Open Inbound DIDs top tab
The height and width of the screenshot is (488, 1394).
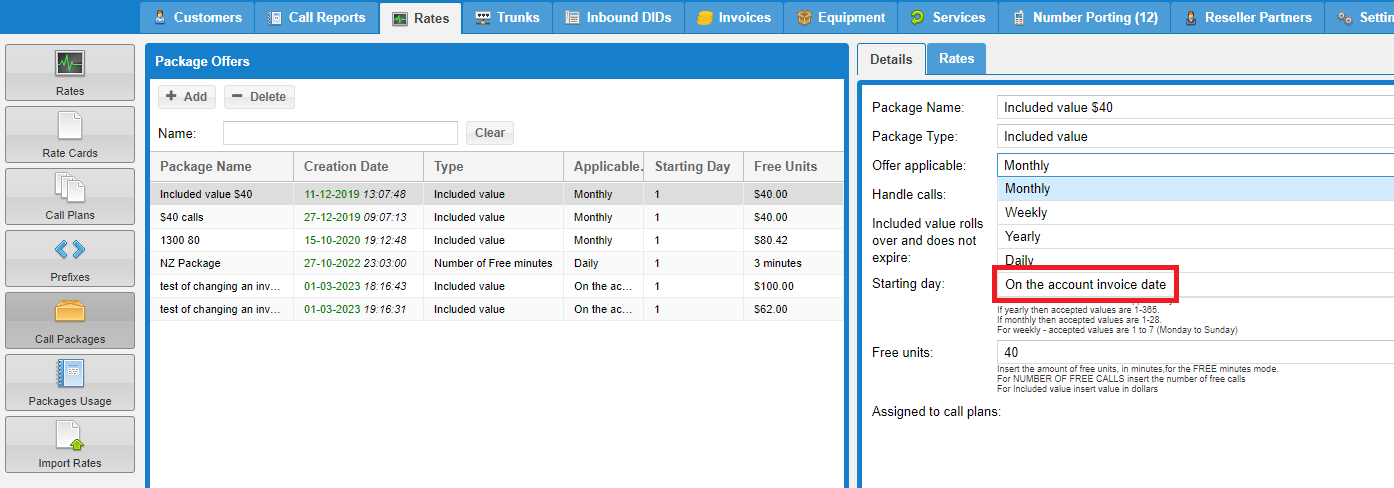[618, 17]
